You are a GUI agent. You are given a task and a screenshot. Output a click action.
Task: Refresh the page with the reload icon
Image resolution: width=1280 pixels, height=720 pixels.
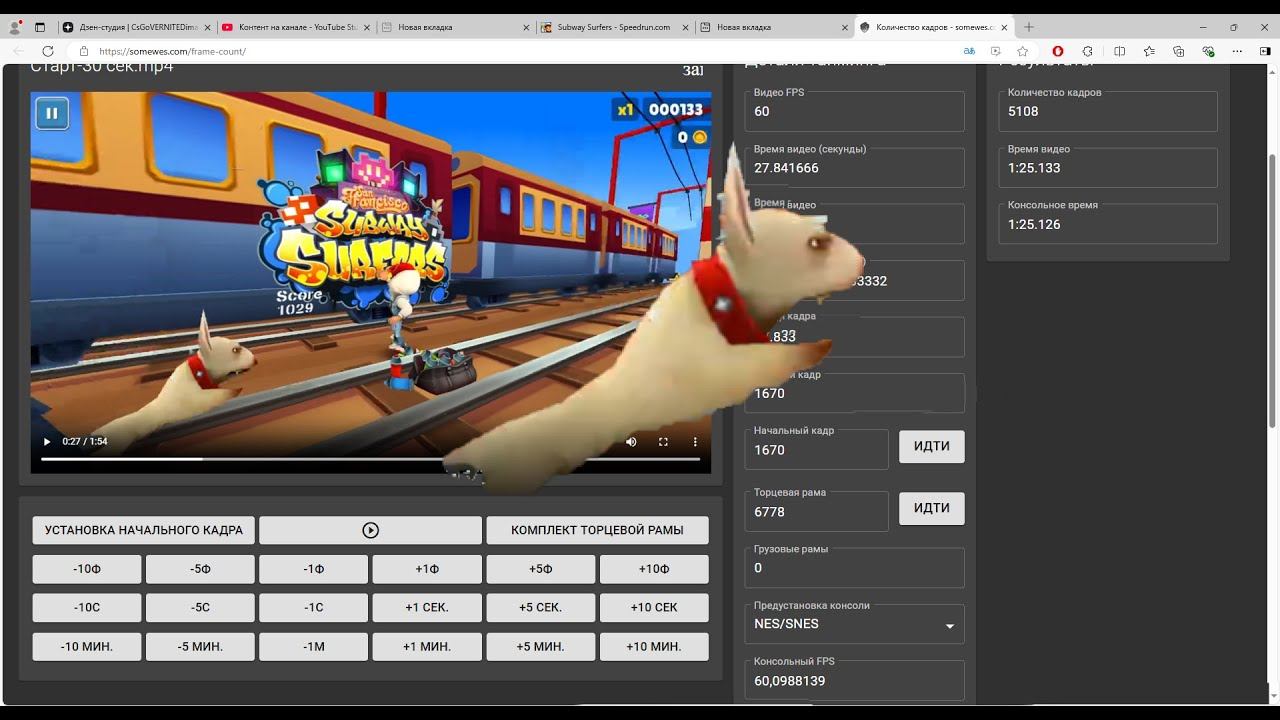pos(47,51)
